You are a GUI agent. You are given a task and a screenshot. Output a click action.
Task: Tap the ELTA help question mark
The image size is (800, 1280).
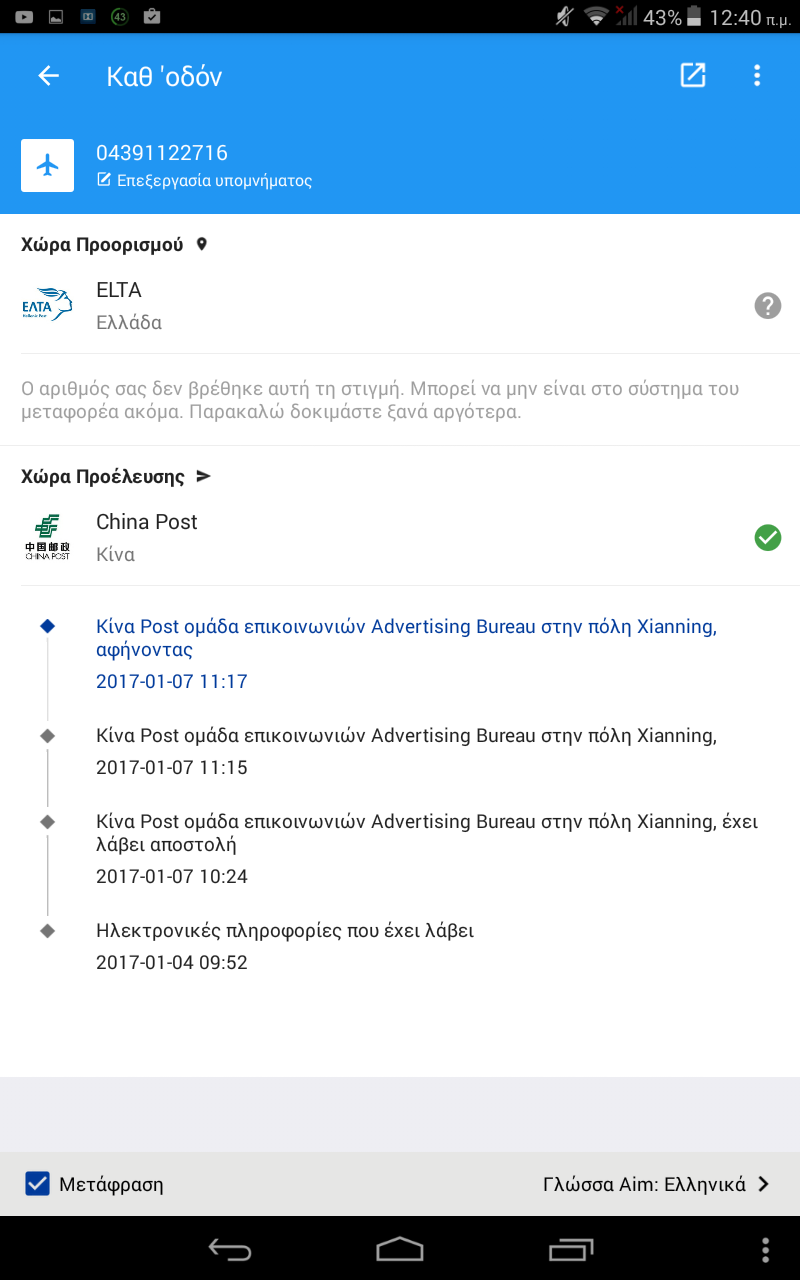pyautogui.click(x=767, y=306)
